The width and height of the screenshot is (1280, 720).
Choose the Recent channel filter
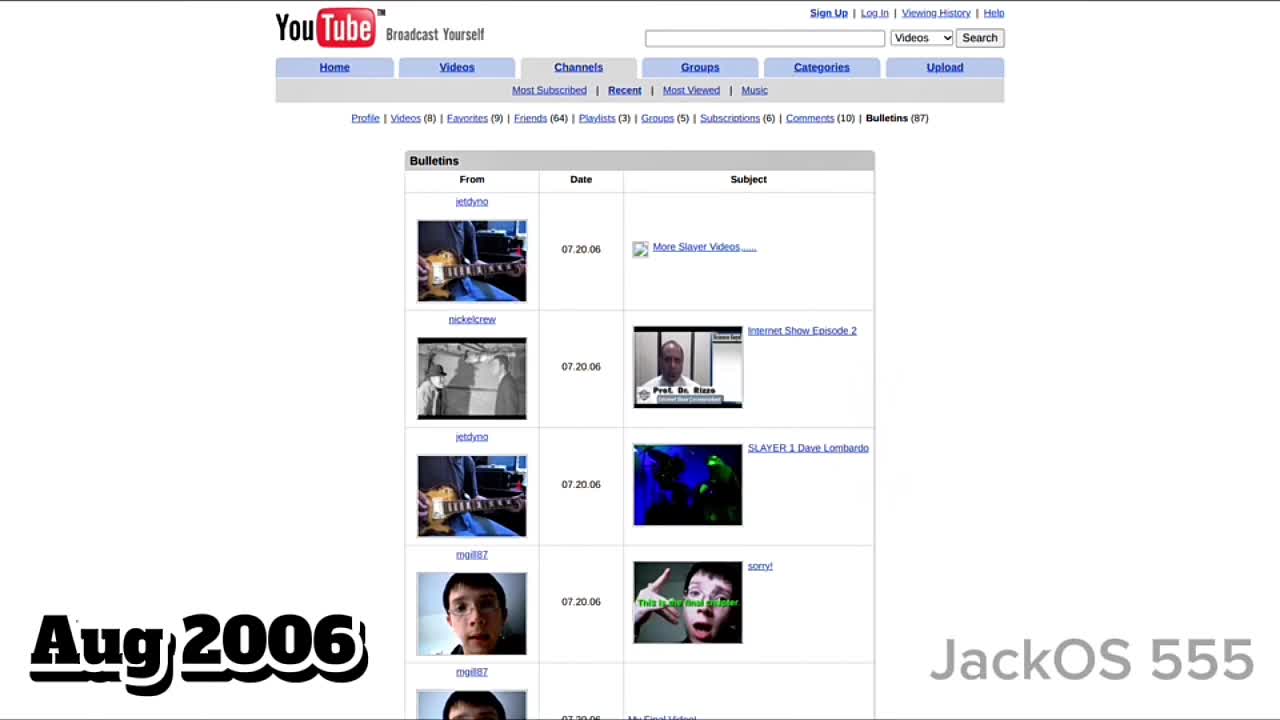624,90
